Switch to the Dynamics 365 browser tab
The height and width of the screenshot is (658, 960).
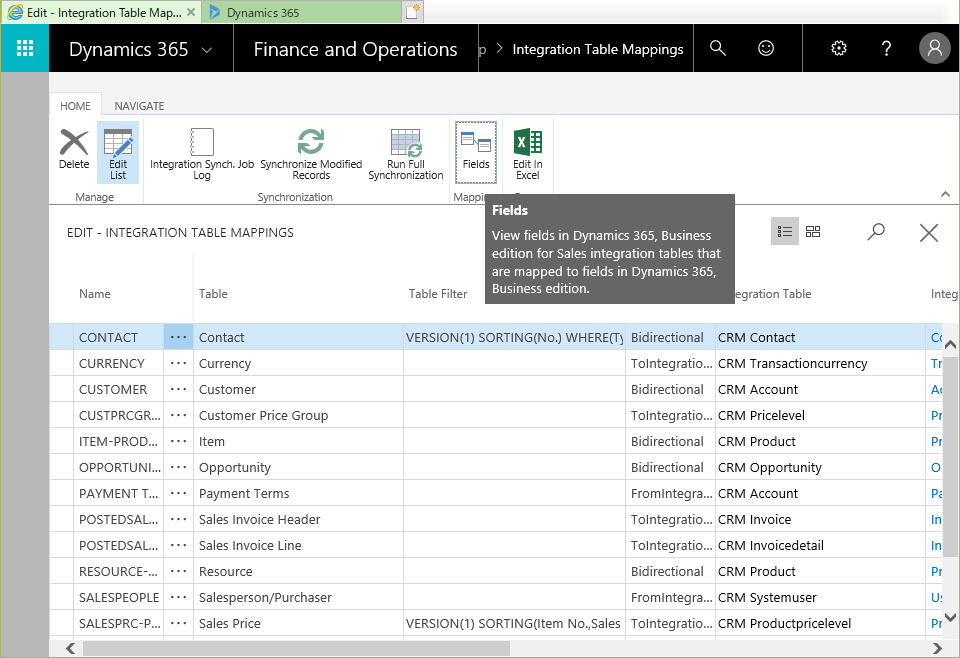pos(302,12)
